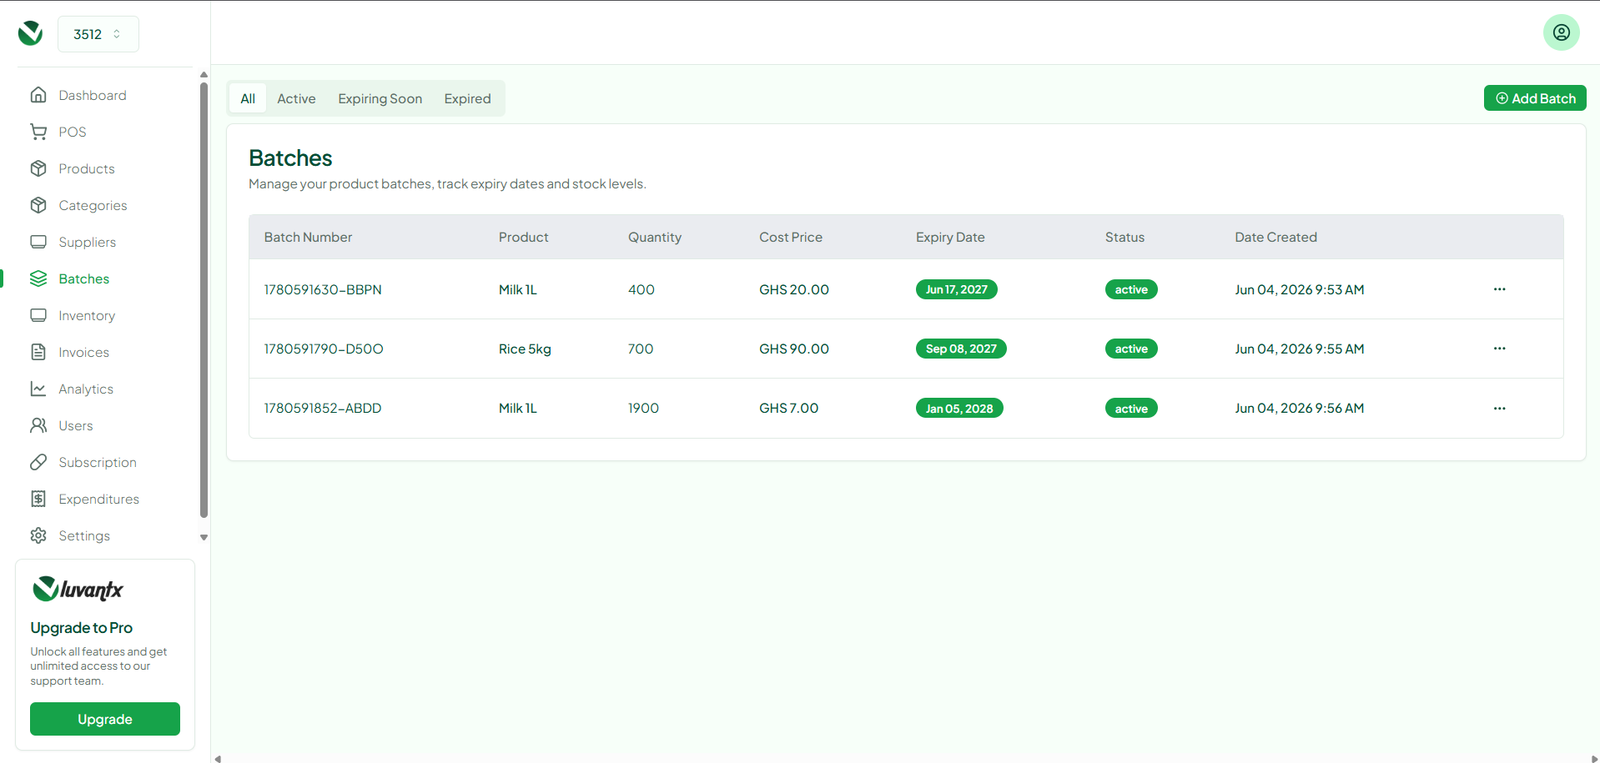The image size is (1600, 763).
Task: Open the Expenditures page link
Action: [99, 499]
